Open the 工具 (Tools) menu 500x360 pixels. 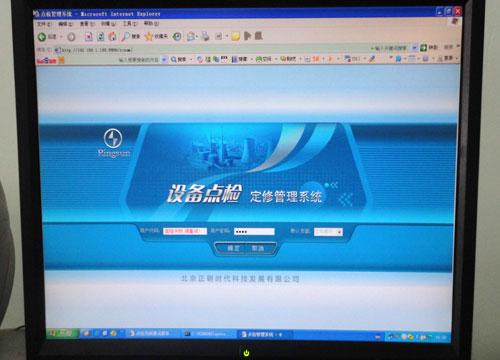coord(130,24)
